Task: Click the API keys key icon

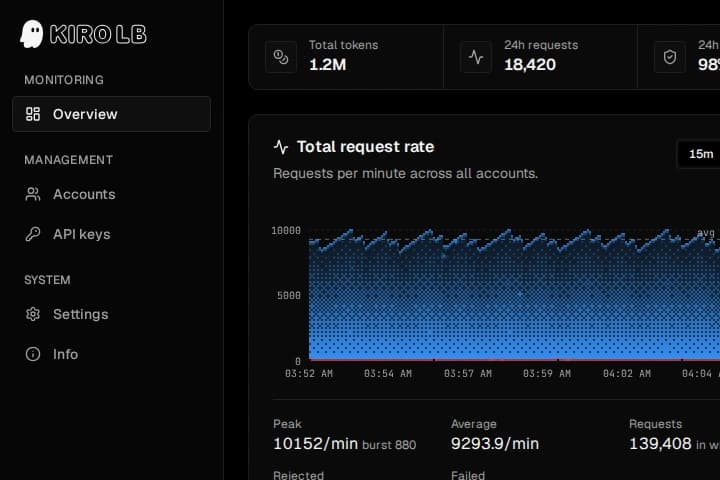Action: (33, 234)
